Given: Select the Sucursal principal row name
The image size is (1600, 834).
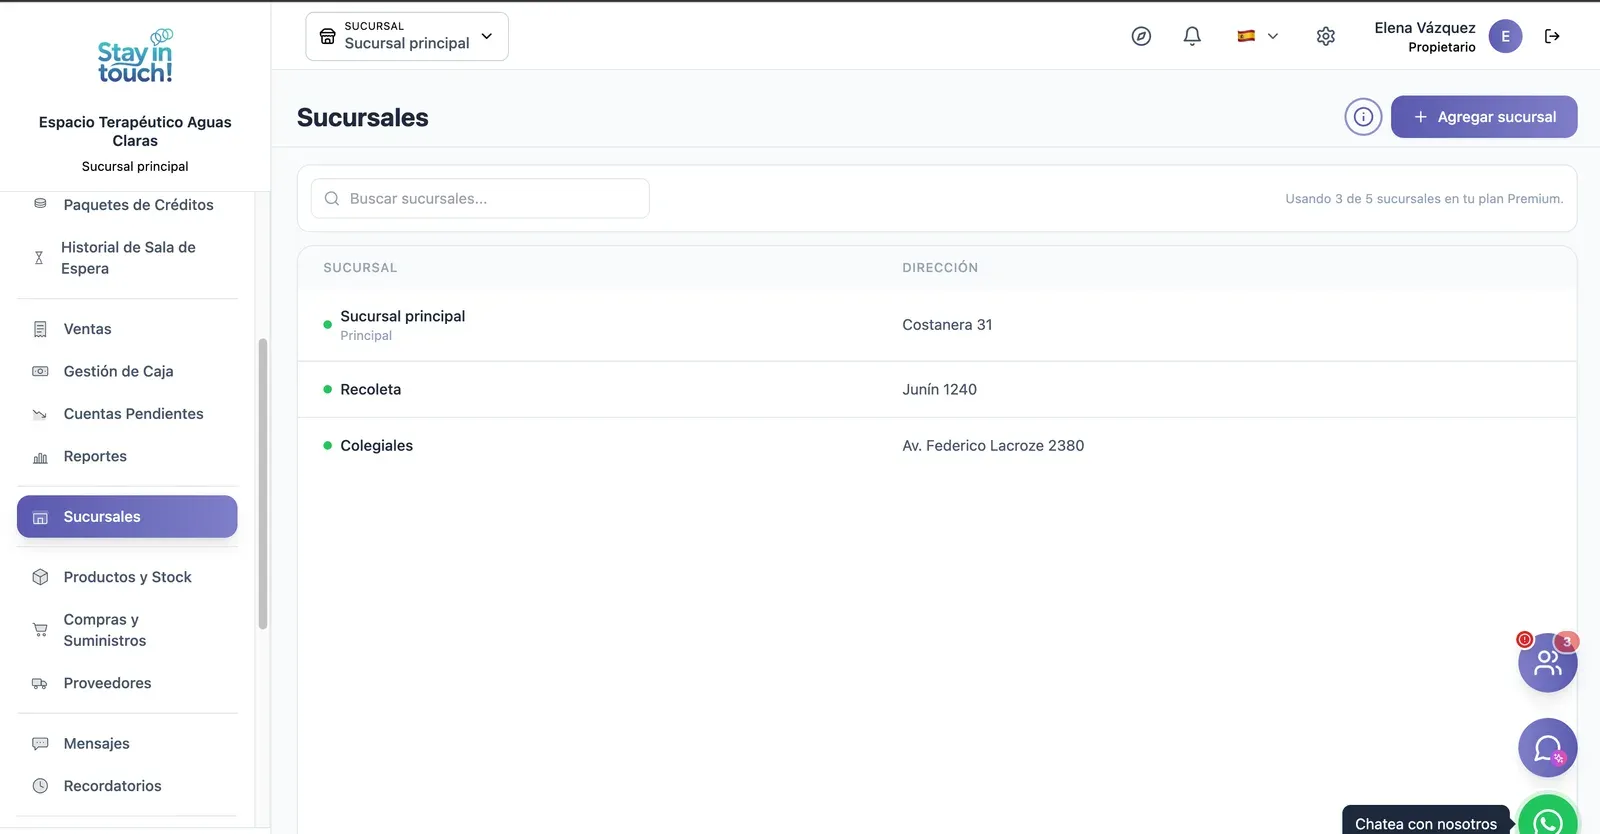Looking at the screenshot, I should [x=403, y=316].
